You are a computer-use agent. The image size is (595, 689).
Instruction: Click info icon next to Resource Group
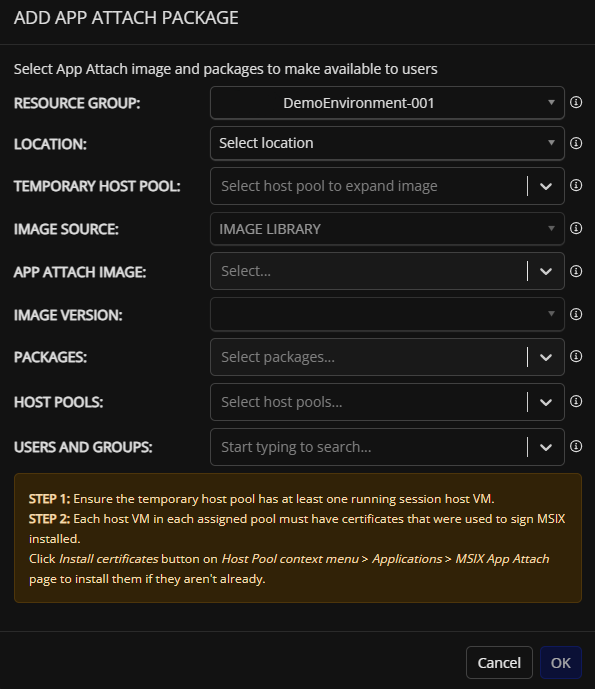click(576, 102)
